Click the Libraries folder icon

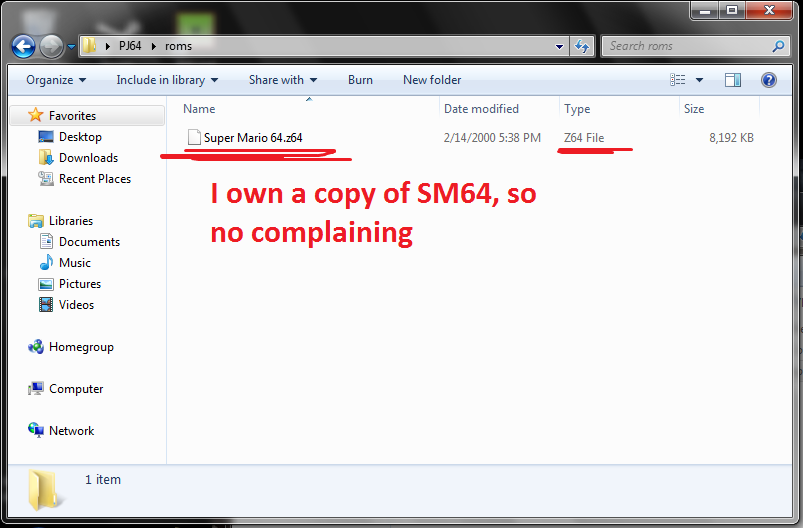[36, 221]
